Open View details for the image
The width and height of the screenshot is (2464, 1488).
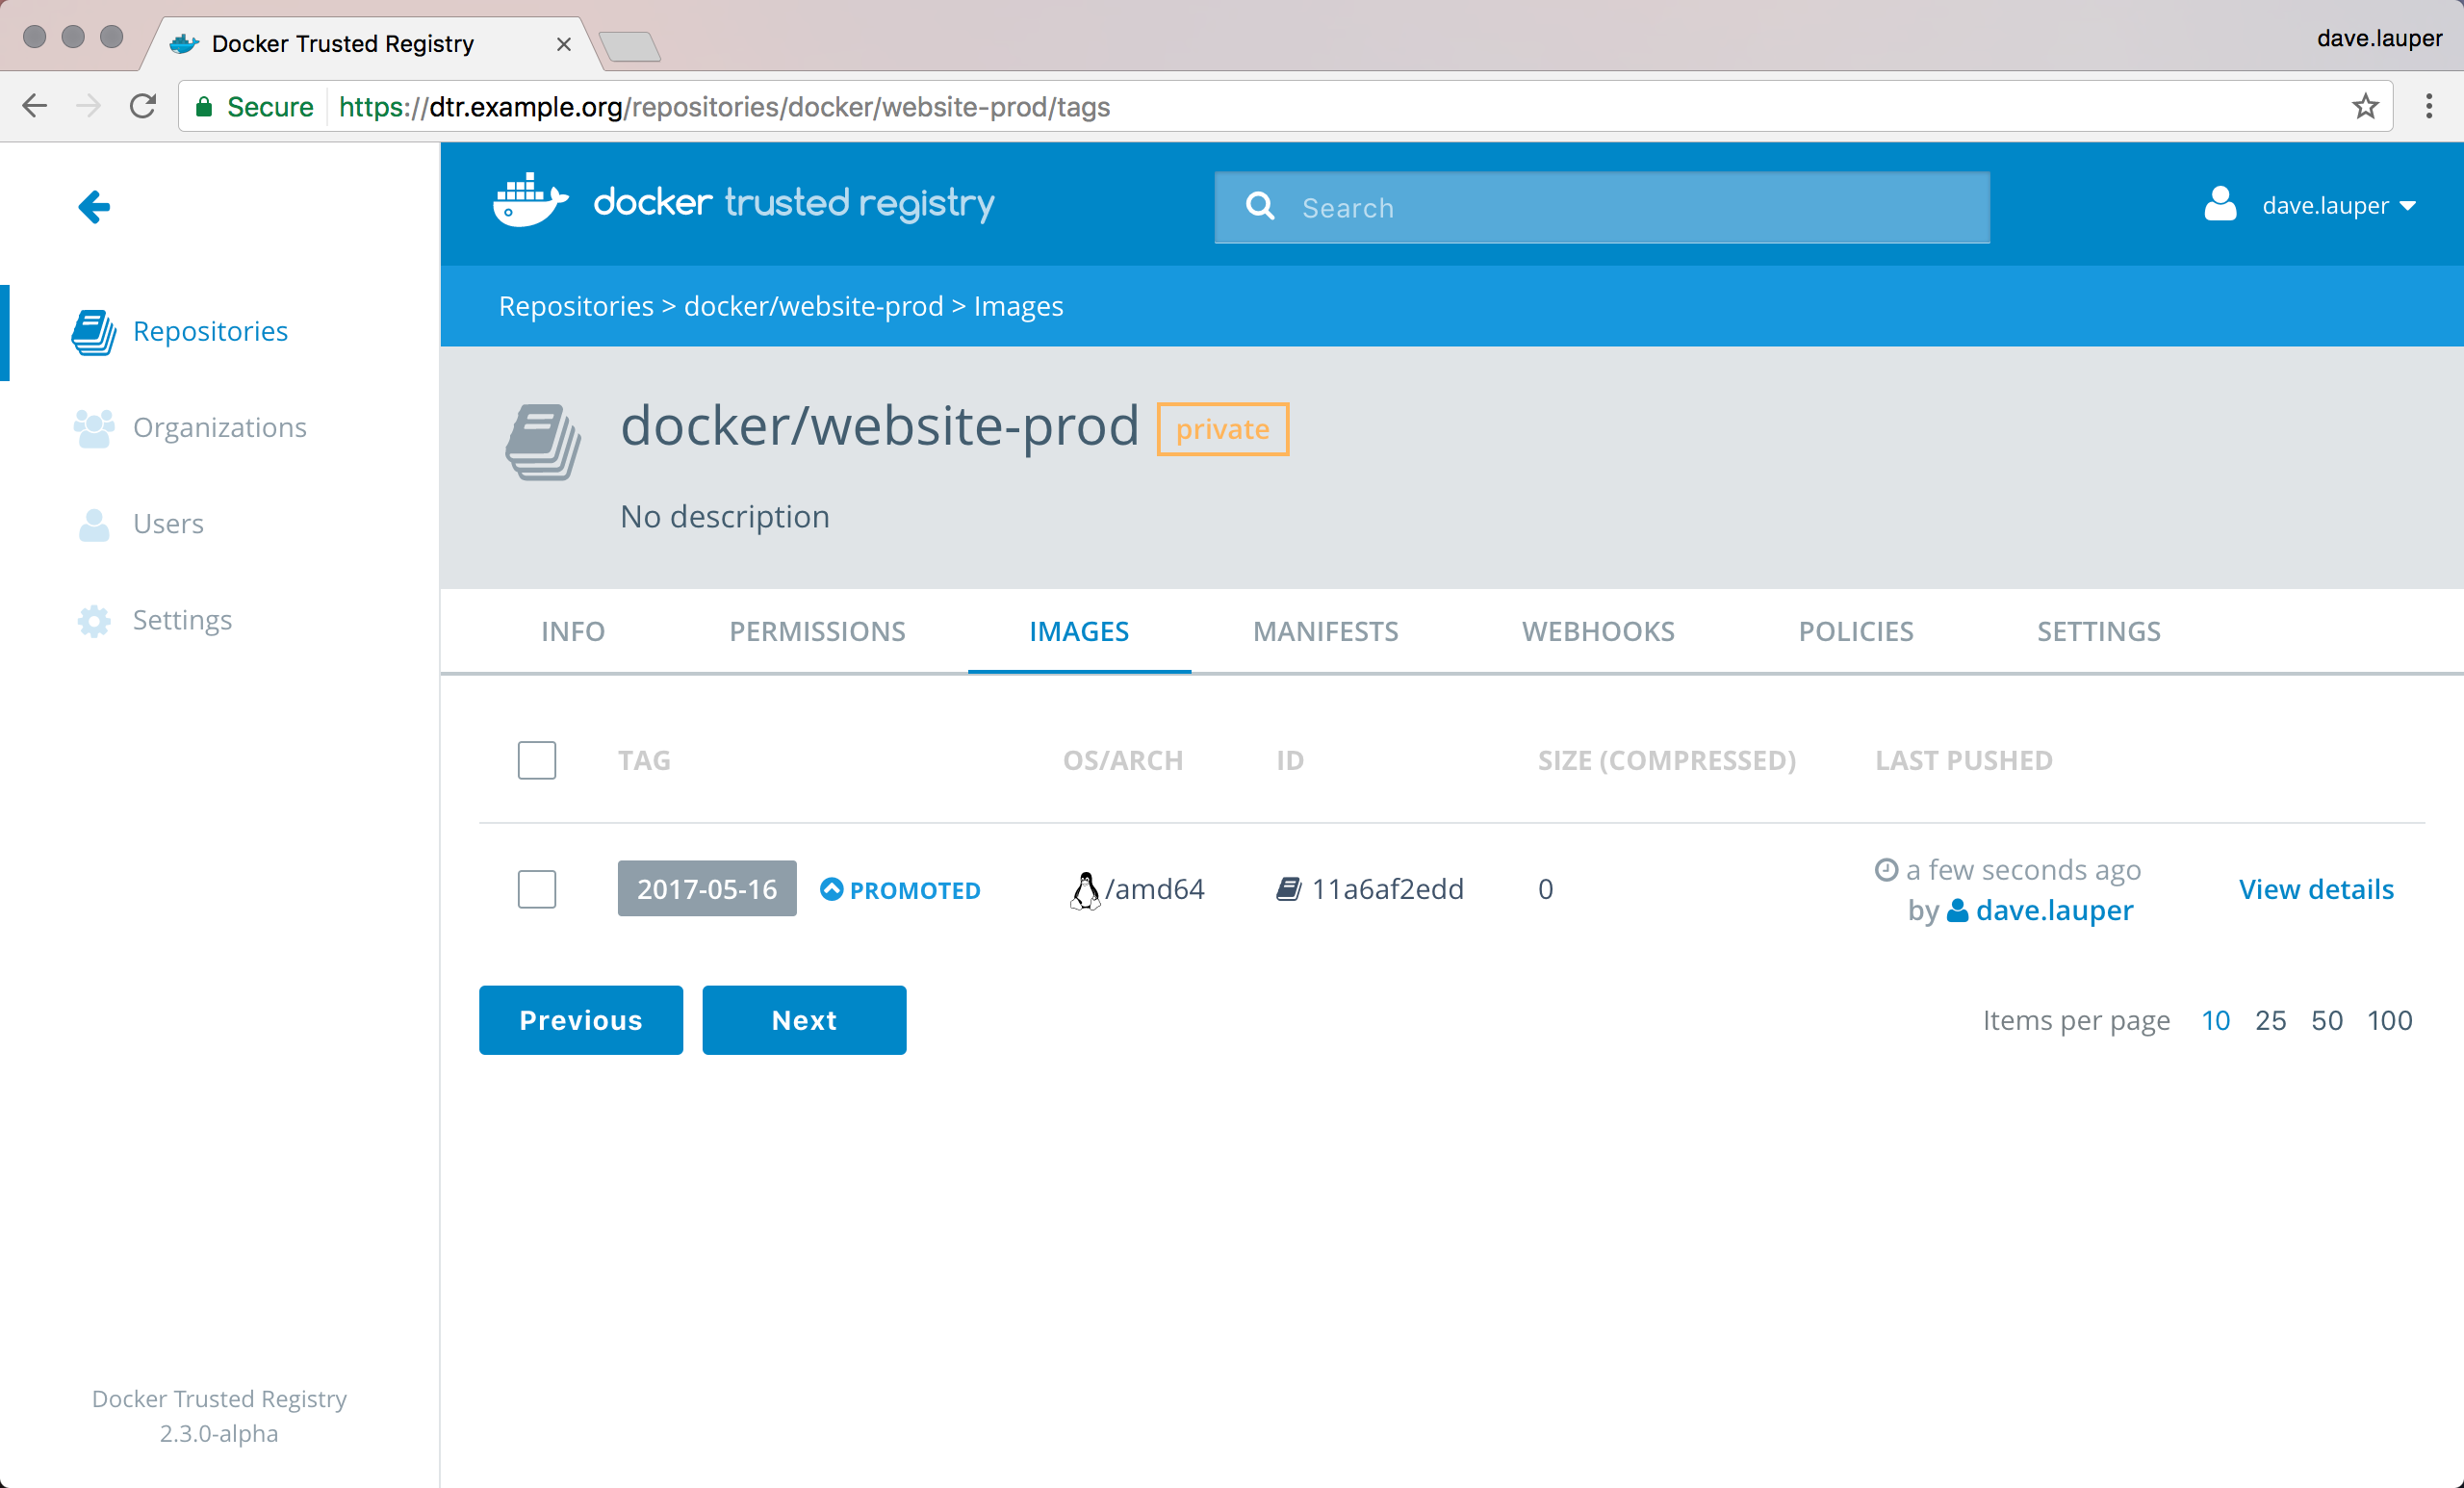pyautogui.click(x=2315, y=889)
